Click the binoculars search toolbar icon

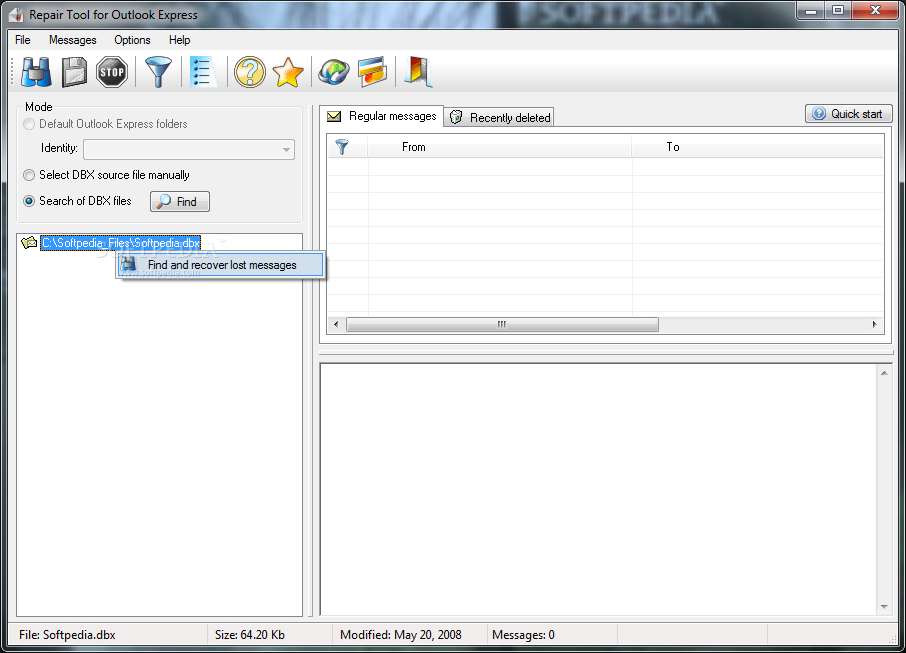36,72
